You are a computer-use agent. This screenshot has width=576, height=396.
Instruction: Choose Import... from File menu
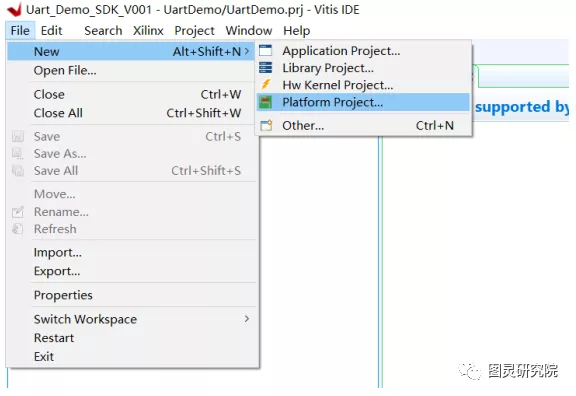[130, 253]
